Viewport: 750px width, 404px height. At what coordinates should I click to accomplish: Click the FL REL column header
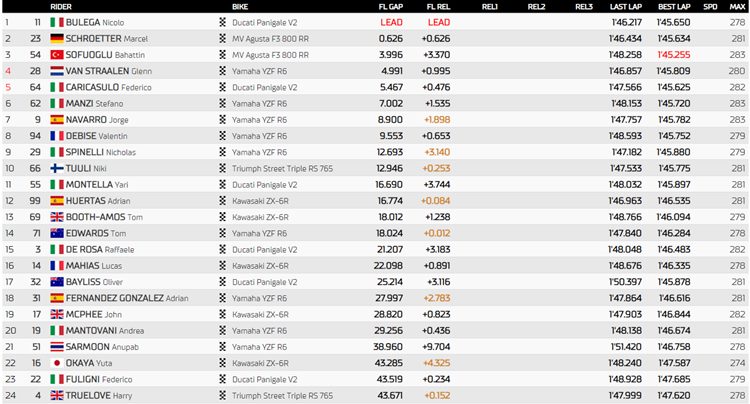click(x=439, y=7)
